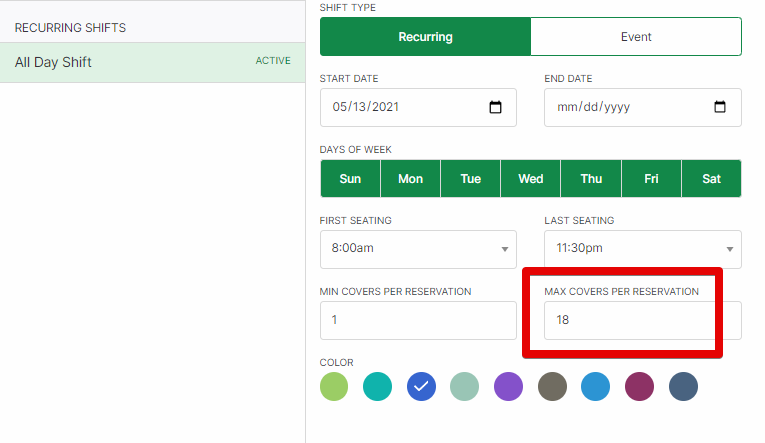The image size is (765, 443).
Task: Toggle the Tue day button
Action: pos(471,179)
